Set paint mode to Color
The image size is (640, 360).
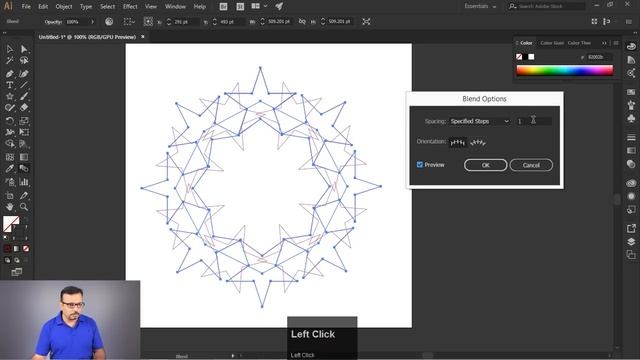(7, 249)
